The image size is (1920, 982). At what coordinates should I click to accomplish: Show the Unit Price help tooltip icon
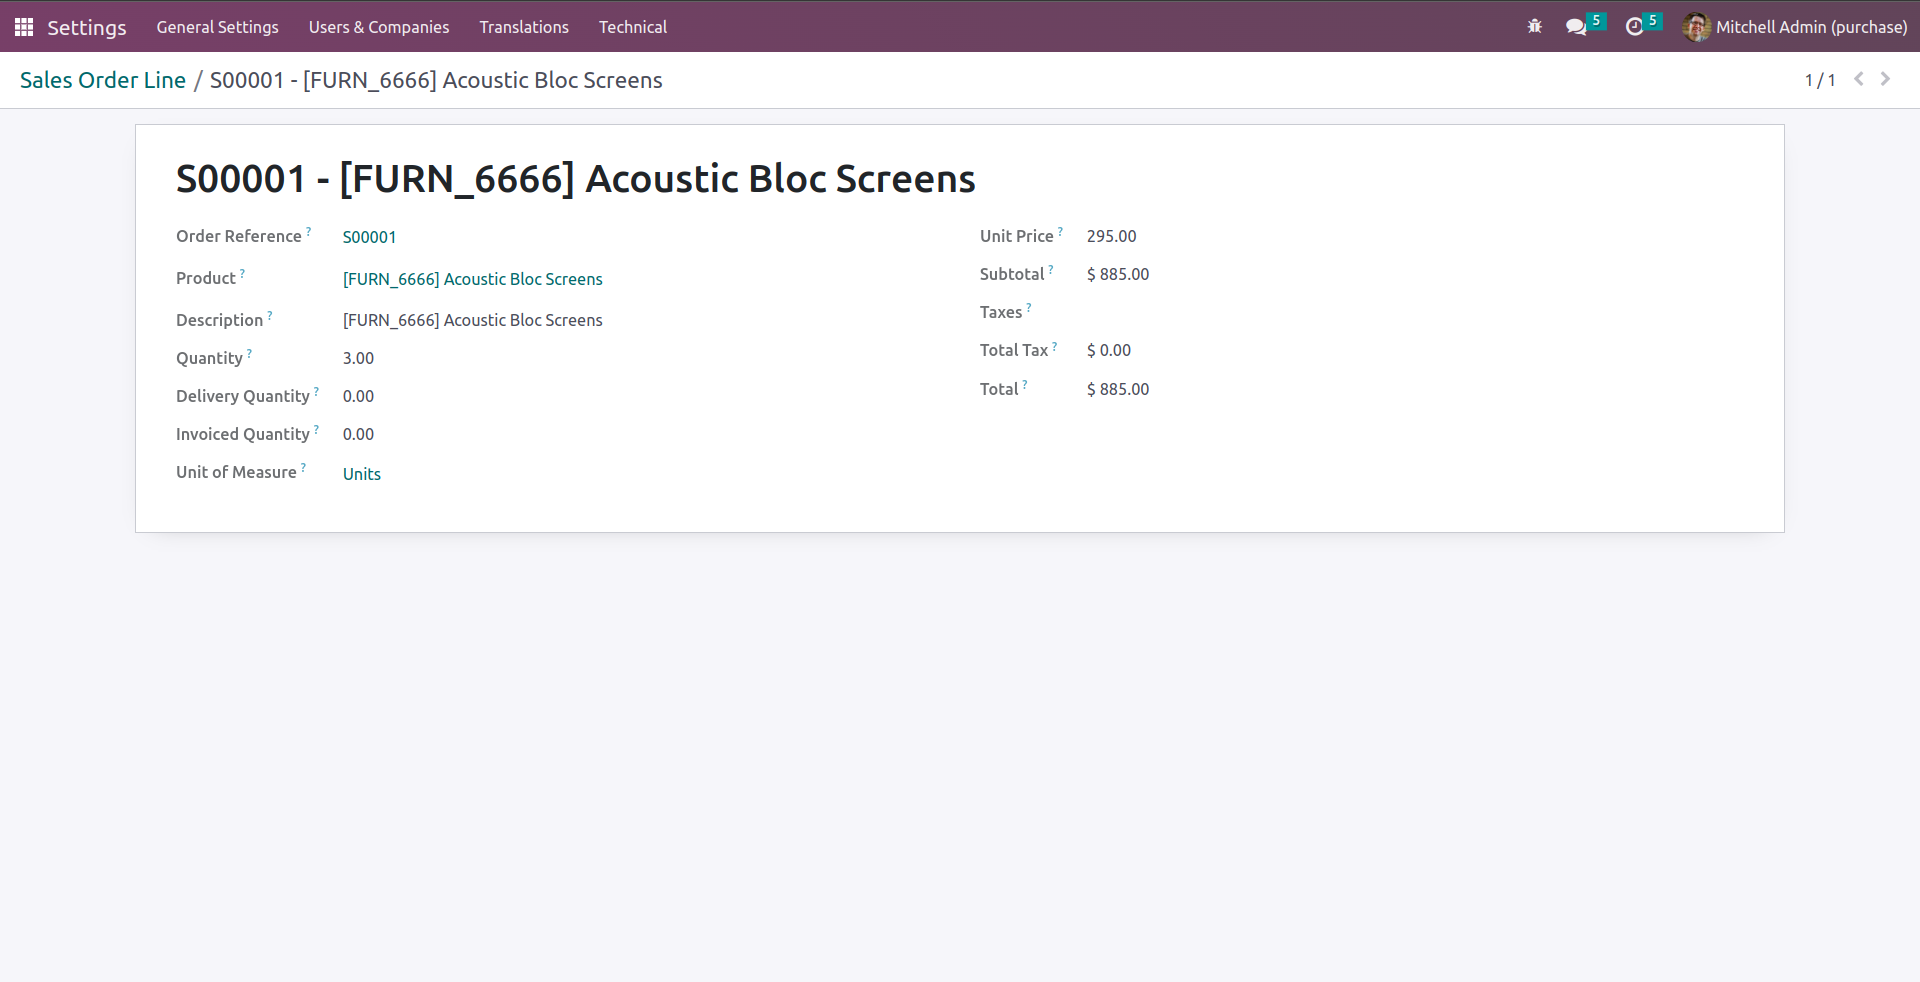[1060, 232]
